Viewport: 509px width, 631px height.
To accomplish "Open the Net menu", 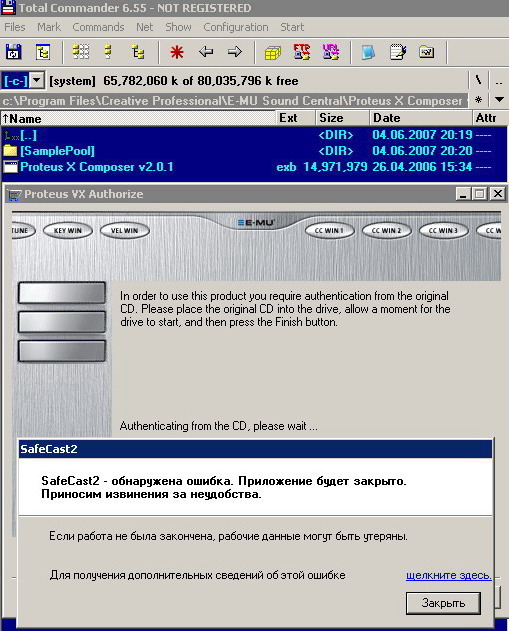I will (144, 27).
